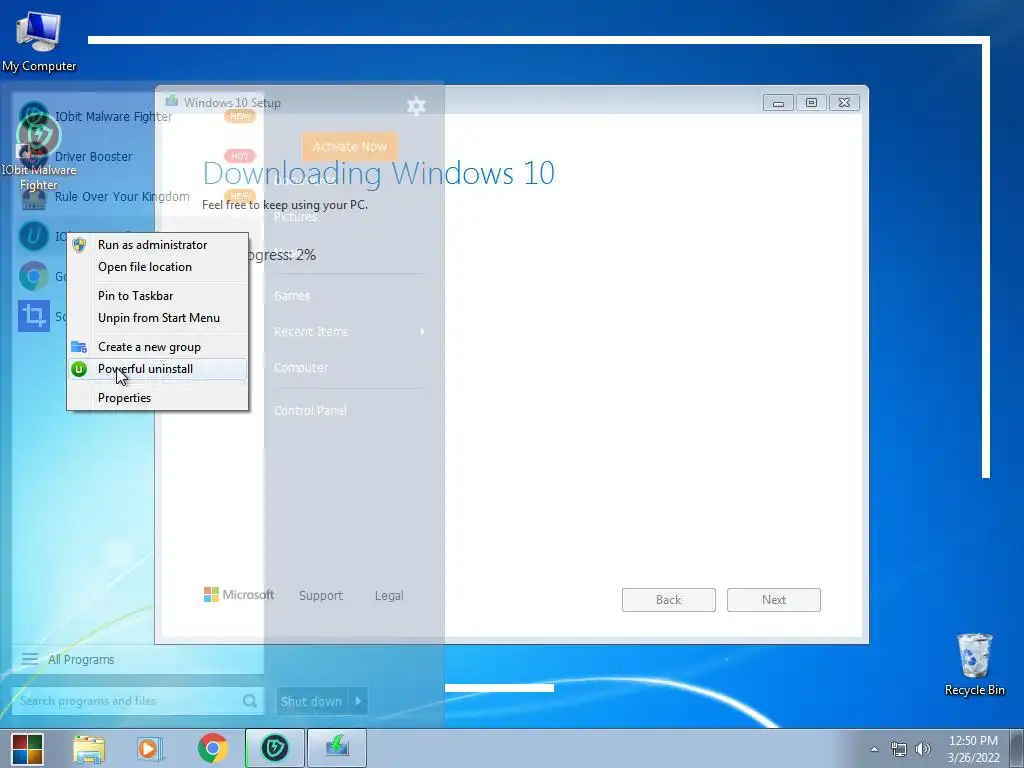Open Games from Start menu
Image resolution: width=1024 pixels, height=768 pixels.
pos(292,296)
